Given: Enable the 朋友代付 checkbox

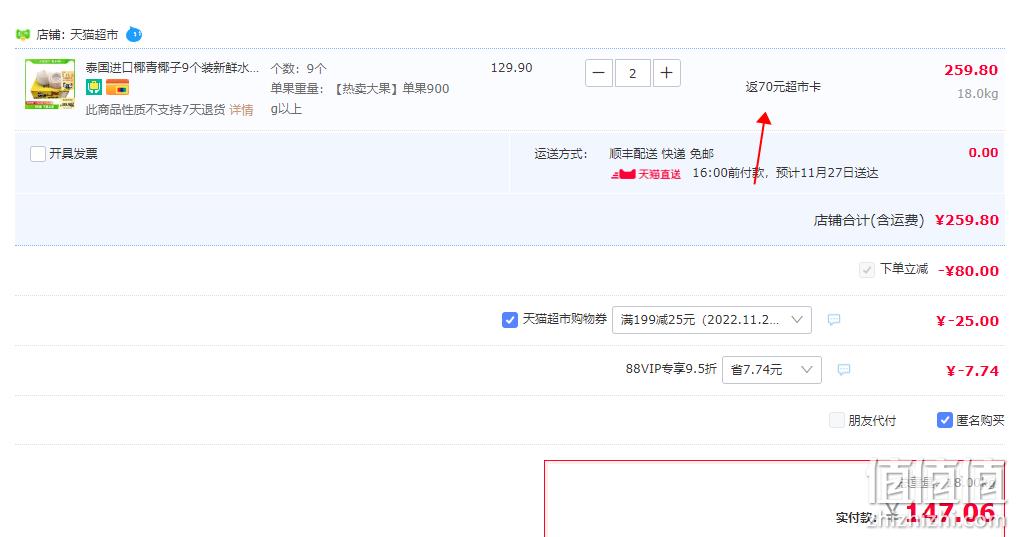Looking at the screenshot, I should tap(837, 420).
